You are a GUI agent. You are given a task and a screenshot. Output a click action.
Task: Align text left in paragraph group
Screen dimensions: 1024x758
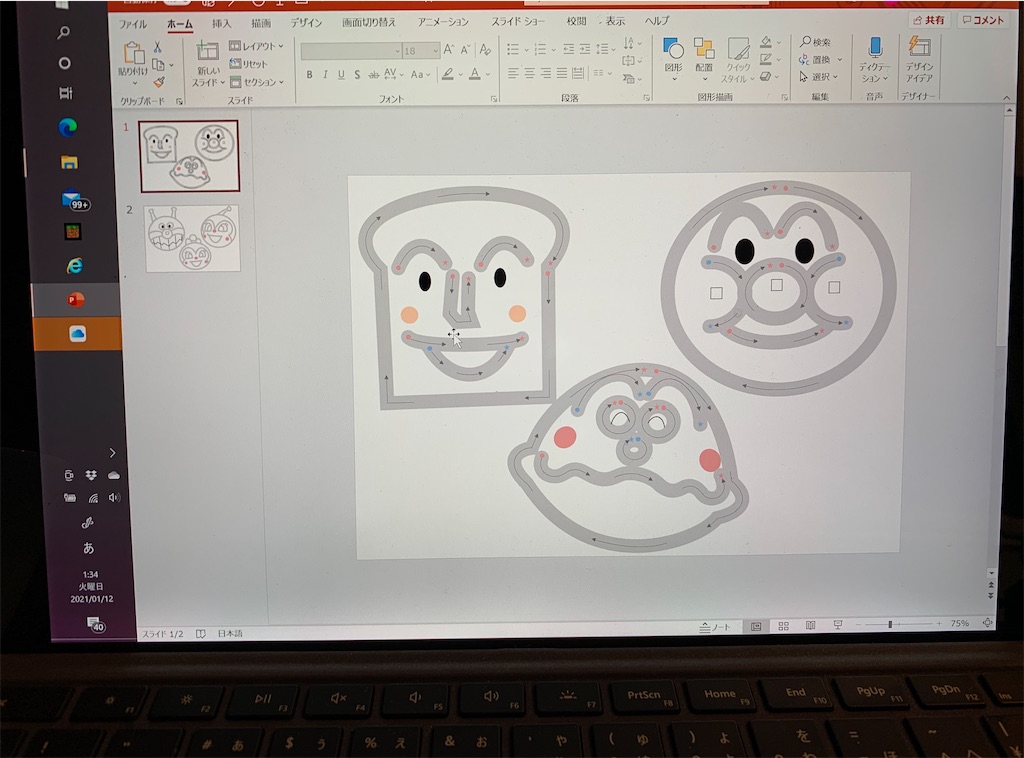click(513, 73)
